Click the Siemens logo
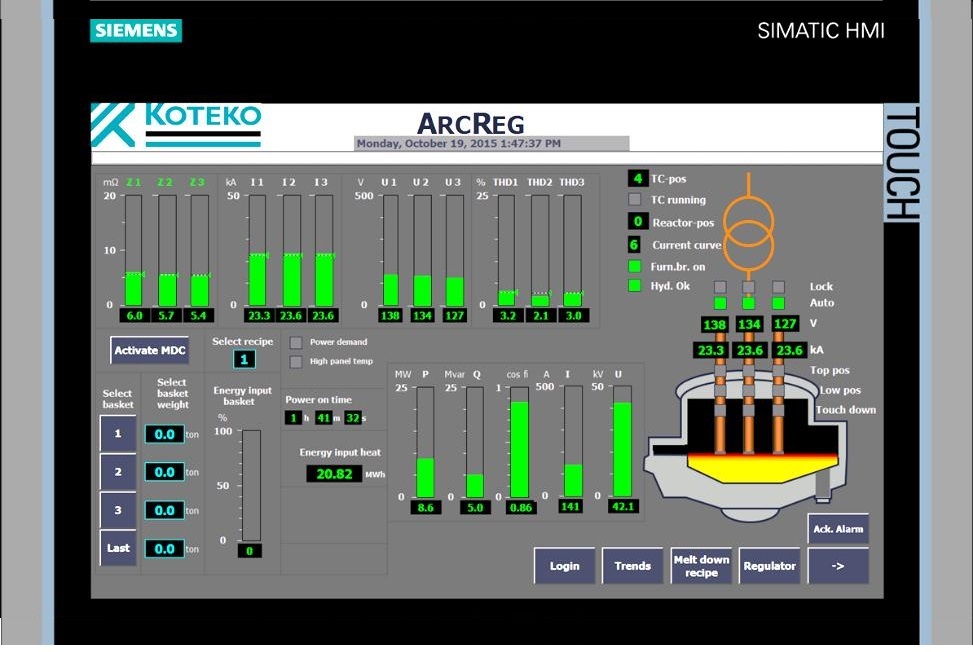 tap(136, 30)
